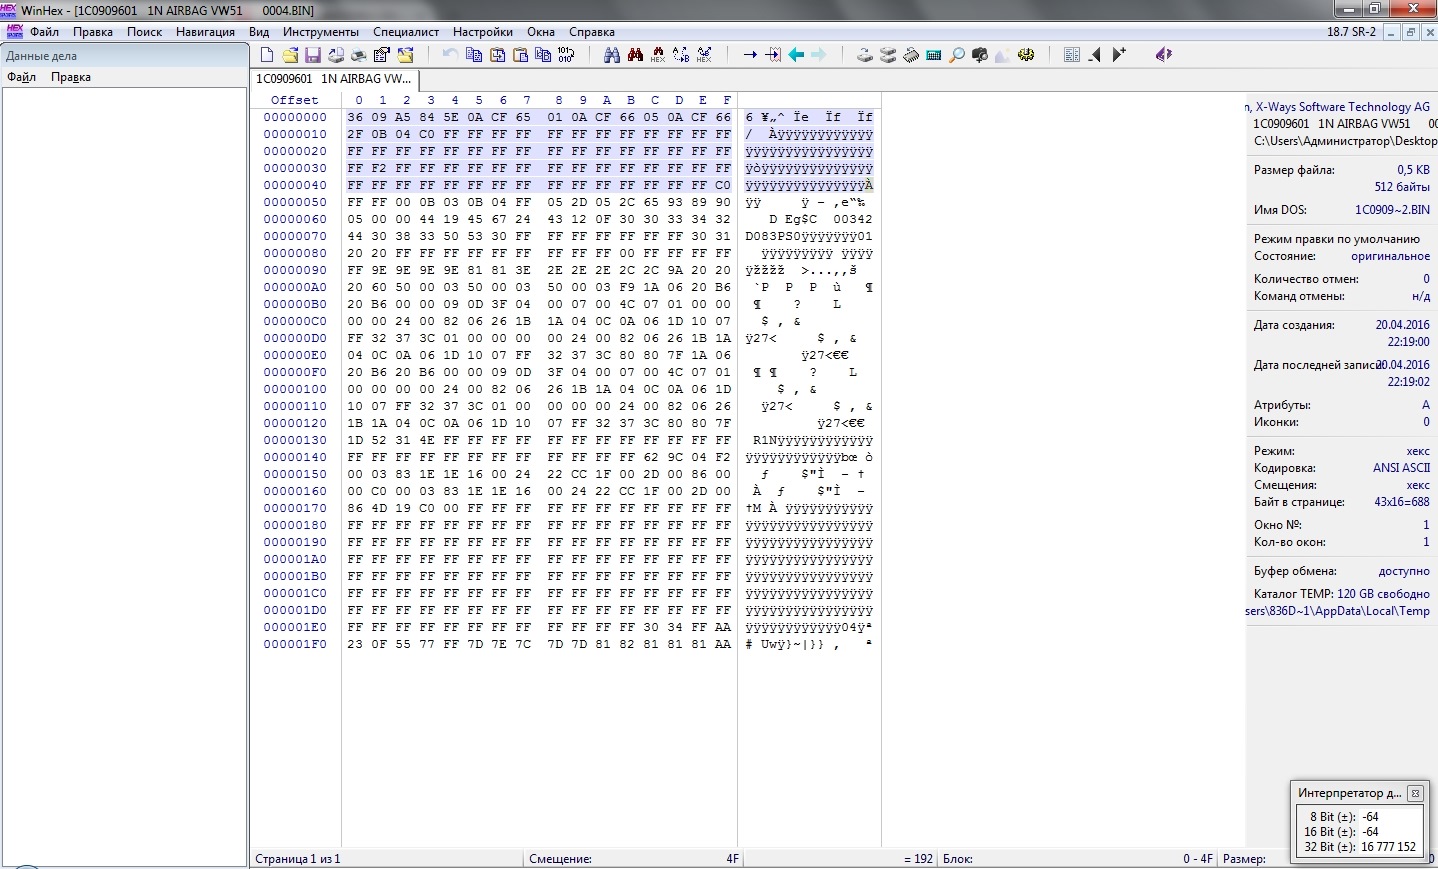
Task: Click the 120 GB свободно temp info
Action: click(1383, 594)
